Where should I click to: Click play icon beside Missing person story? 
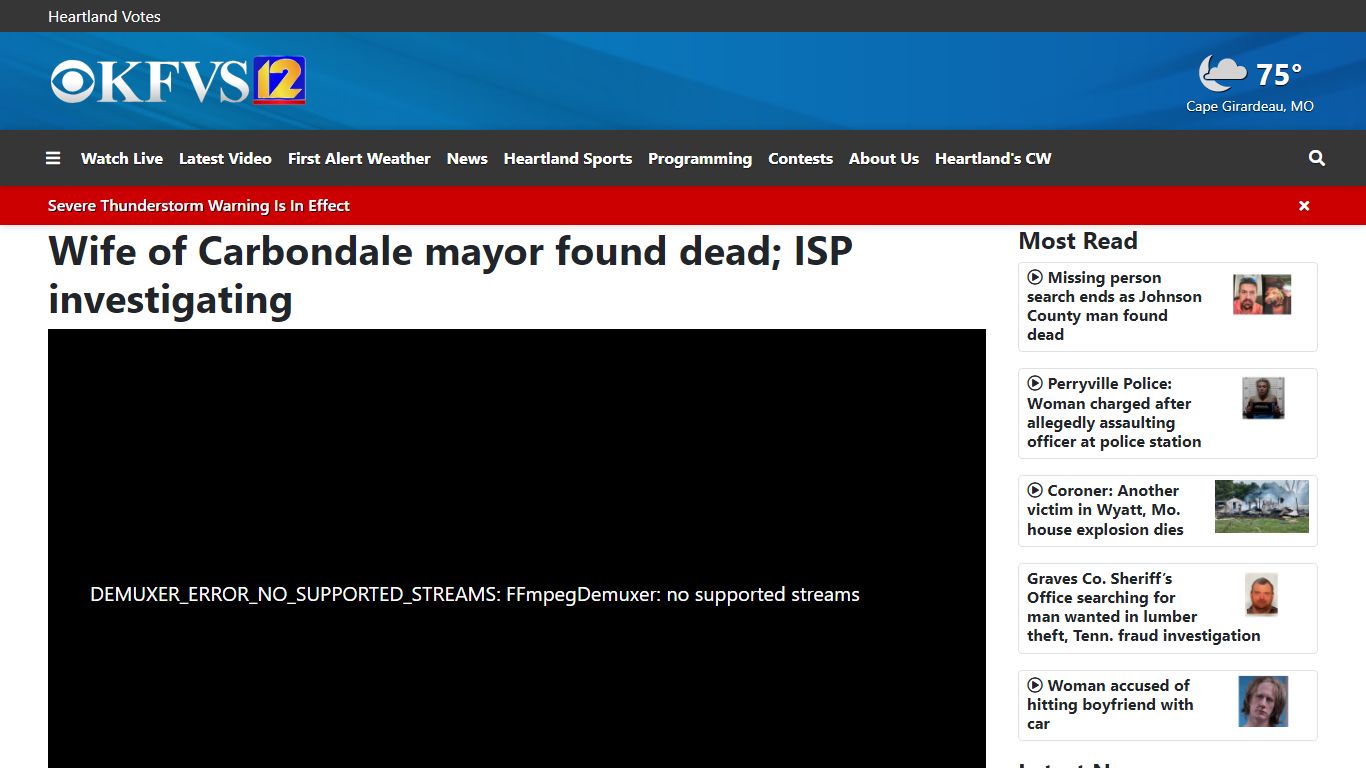tap(1035, 277)
